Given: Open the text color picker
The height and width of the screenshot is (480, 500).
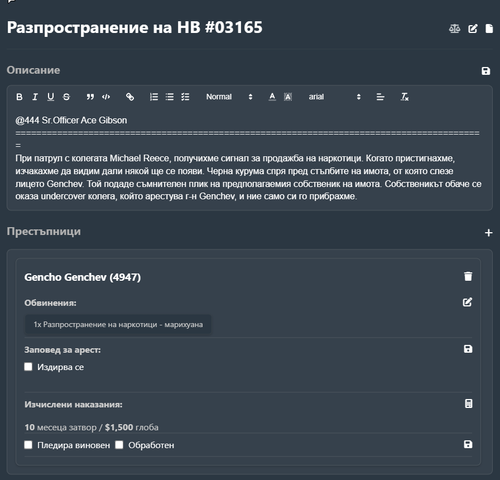Looking at the screenshot, I should point(272,97).
